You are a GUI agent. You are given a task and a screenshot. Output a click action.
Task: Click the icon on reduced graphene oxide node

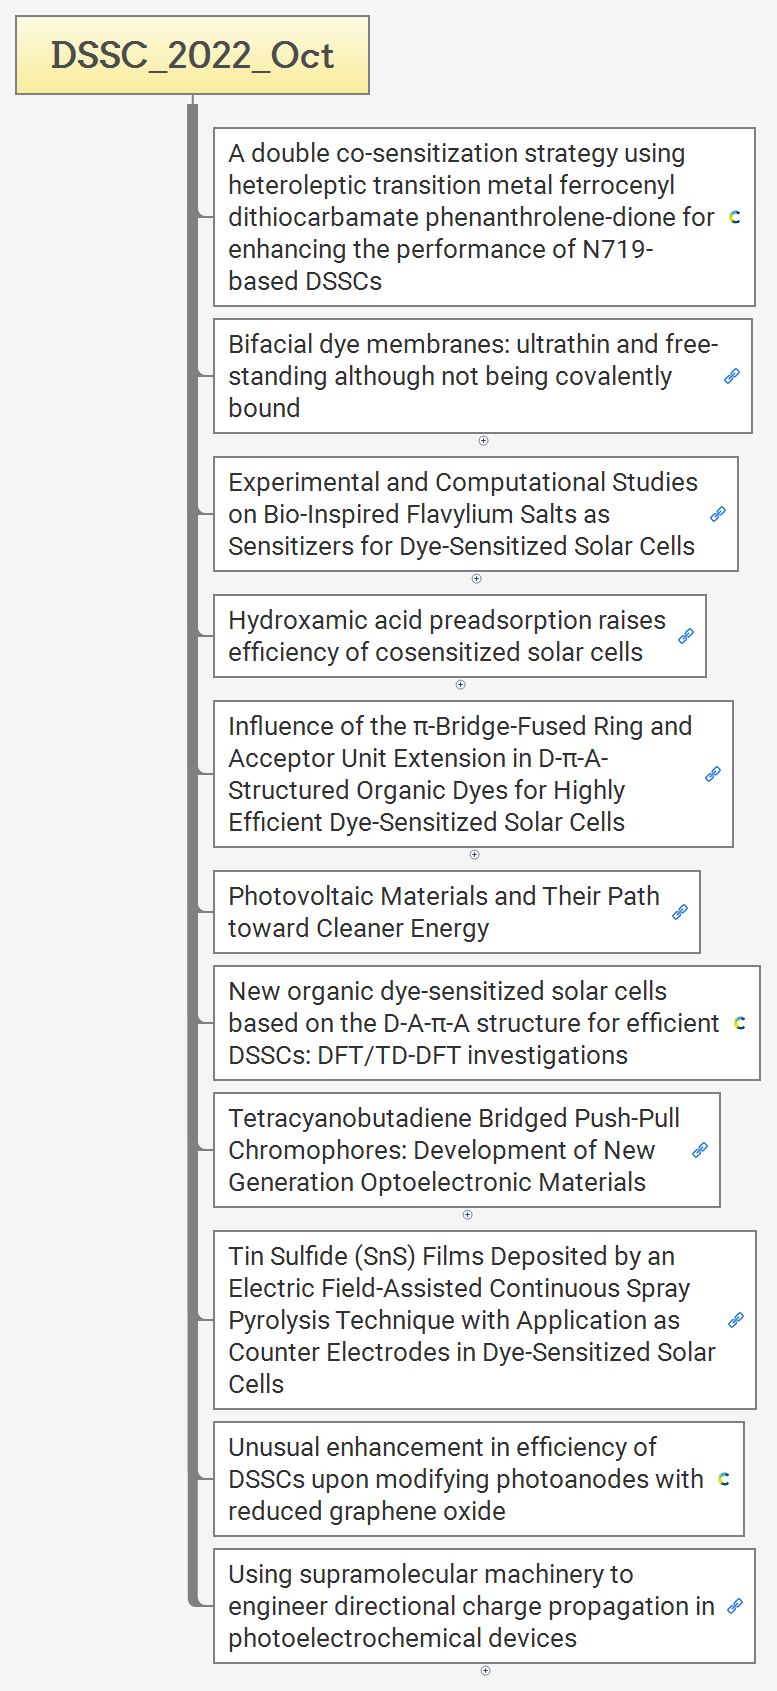click(x=724, y=1479)
